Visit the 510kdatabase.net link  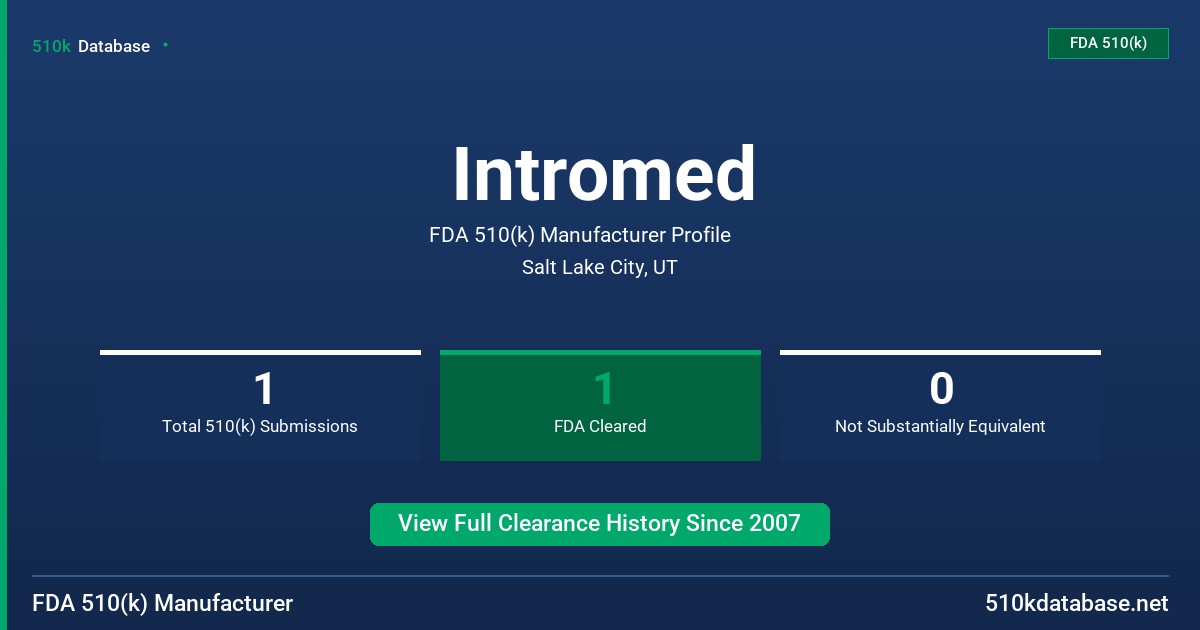[1076, 603]
